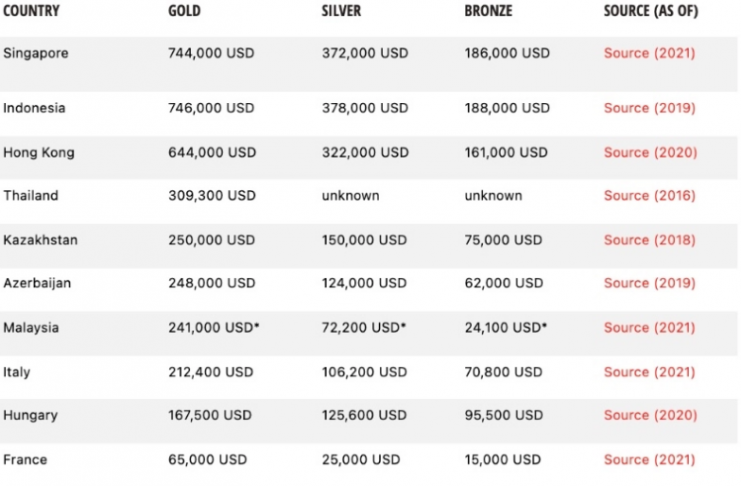Click the SILVER column header
The height and width of the screenshot is (486, 741).
[341, 10]
